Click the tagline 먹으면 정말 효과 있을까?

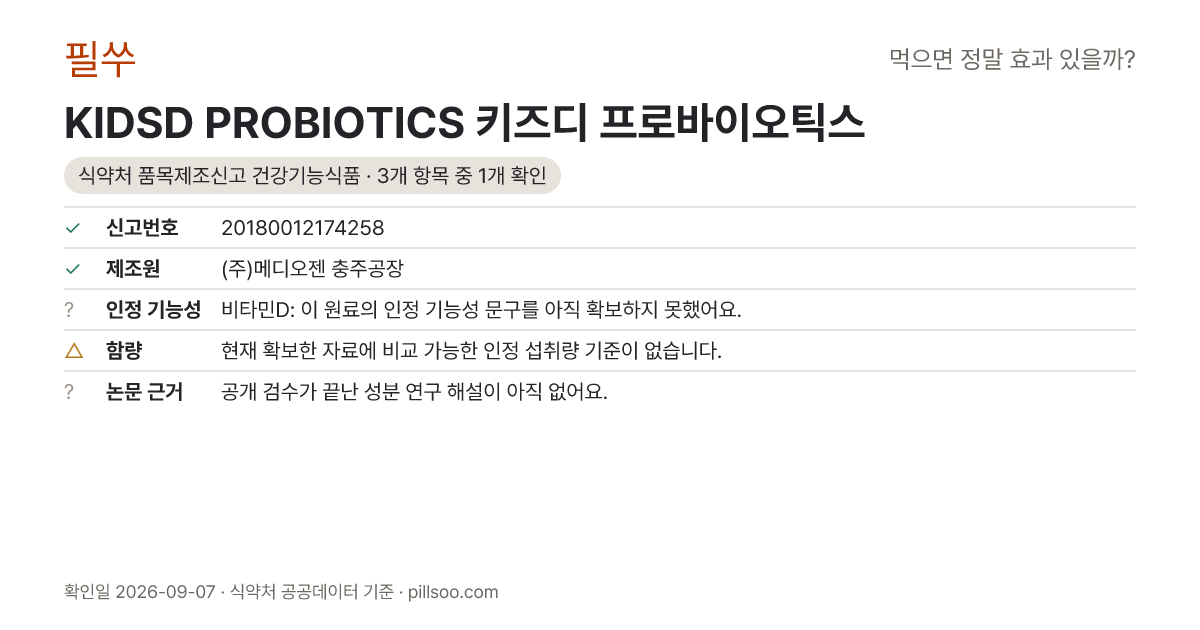[1012, 60]
